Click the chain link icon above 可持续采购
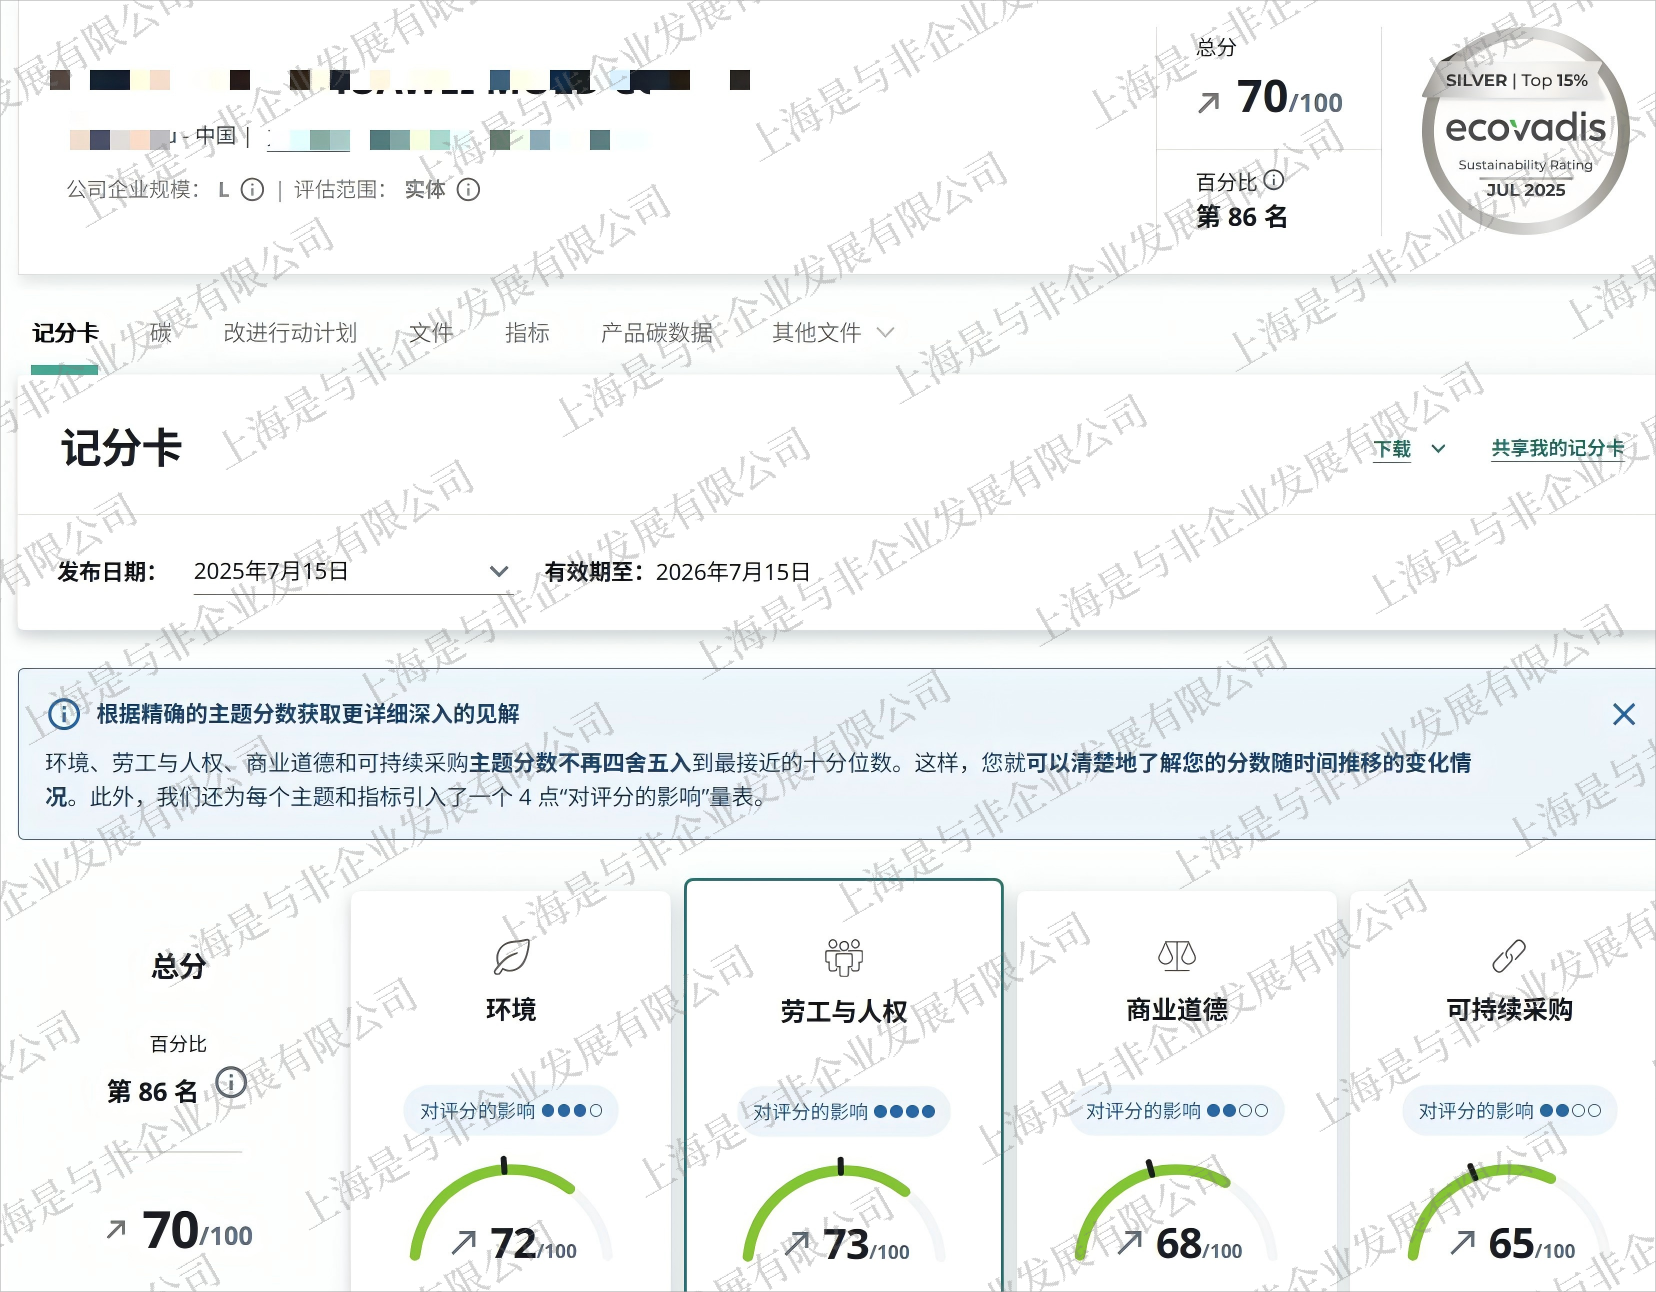The width and height of the screenshot is (1656, 1292). (x=1508, y=956)
